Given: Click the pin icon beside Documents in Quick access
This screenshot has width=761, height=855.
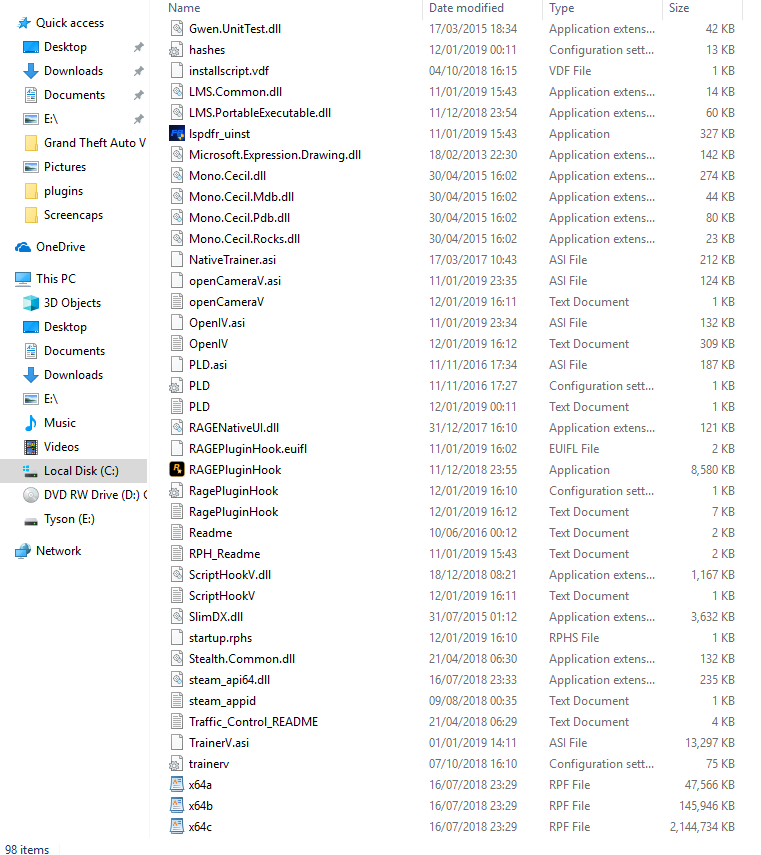Looking at the screenshot, I should (x=138, y=95).
